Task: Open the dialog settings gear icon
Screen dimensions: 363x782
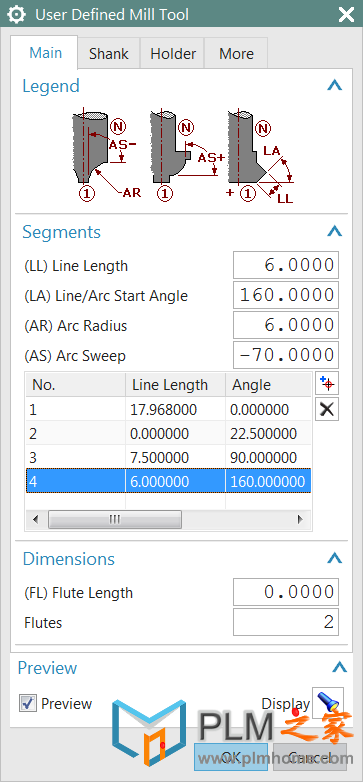Action: (16, 14)
